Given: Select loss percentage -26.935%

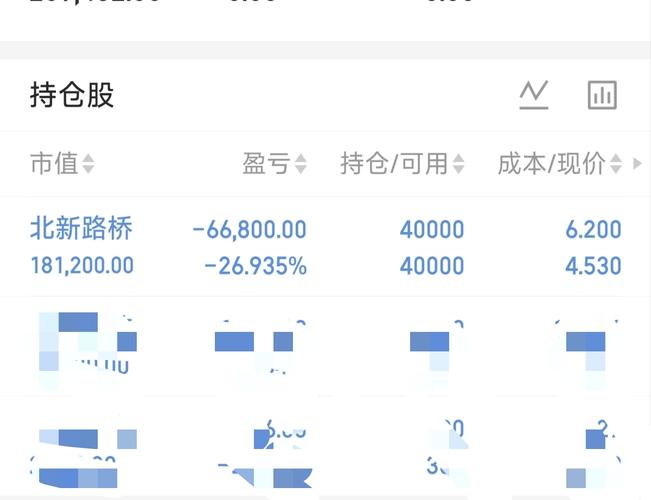Looking at the screenshot, I should [x=256, y=266].
